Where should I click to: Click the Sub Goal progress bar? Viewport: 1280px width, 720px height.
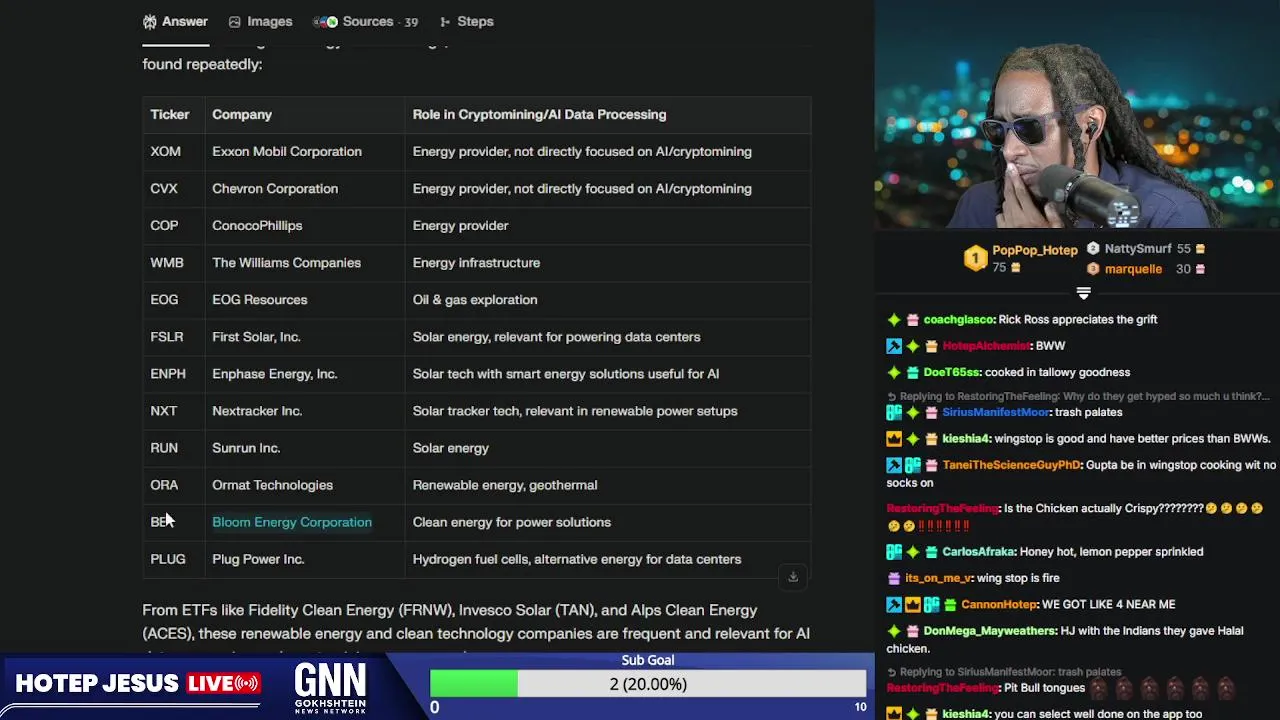pyautogui.click(x=648, y=684)
